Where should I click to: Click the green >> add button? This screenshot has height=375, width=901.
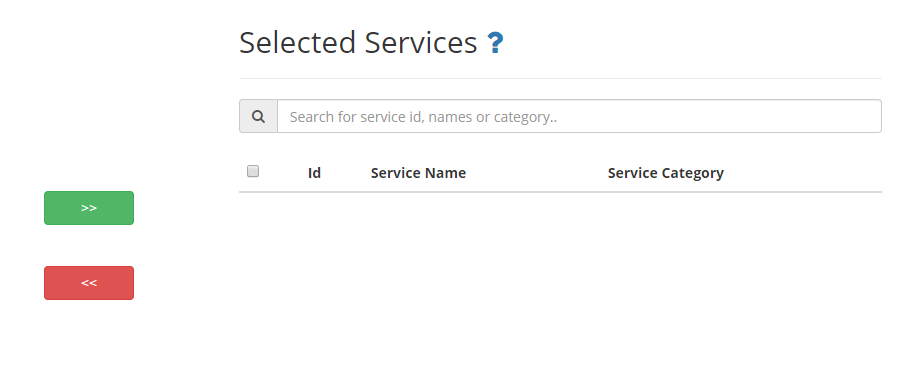(89, 208)
